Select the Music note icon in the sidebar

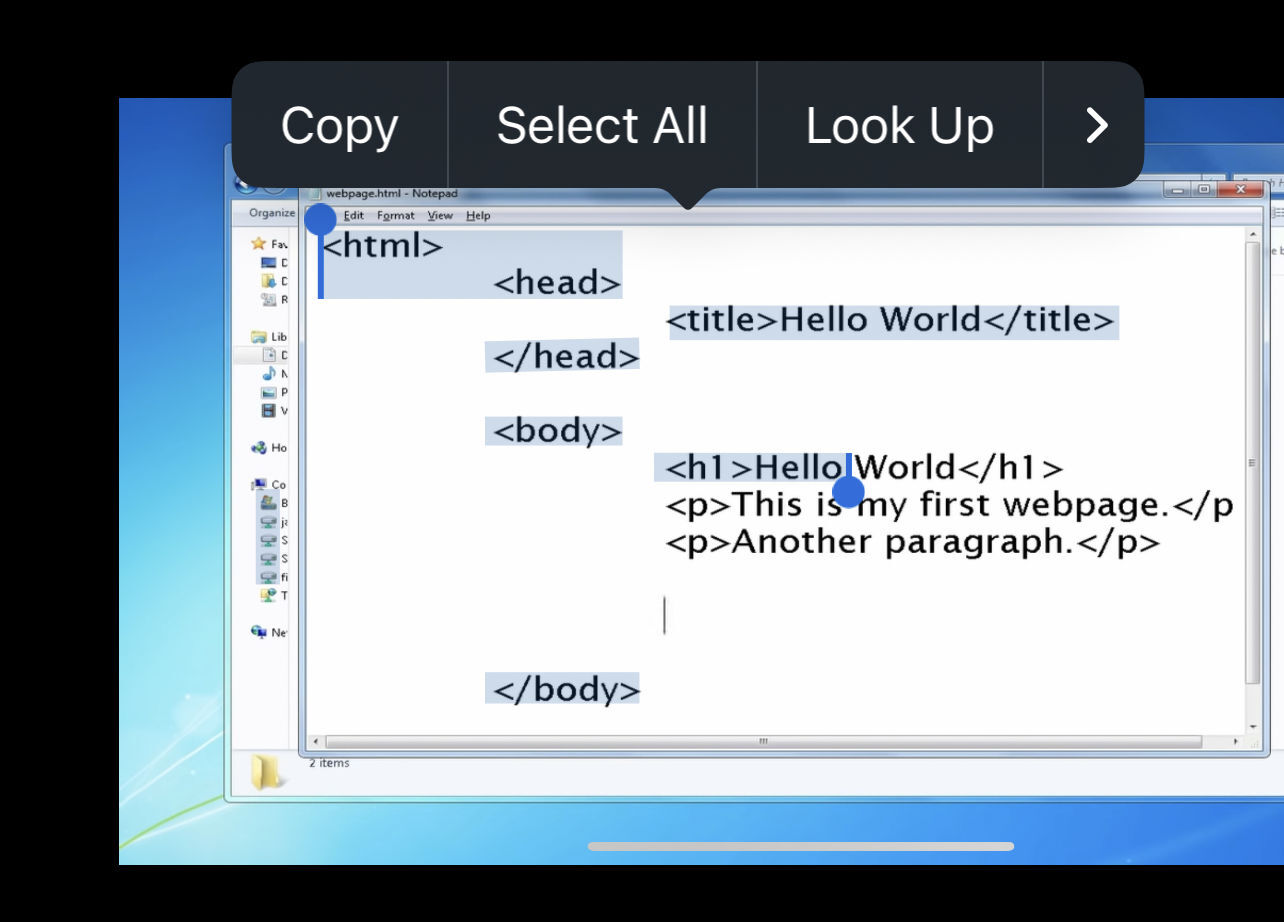pyautogui.click(x=268, y=374)
